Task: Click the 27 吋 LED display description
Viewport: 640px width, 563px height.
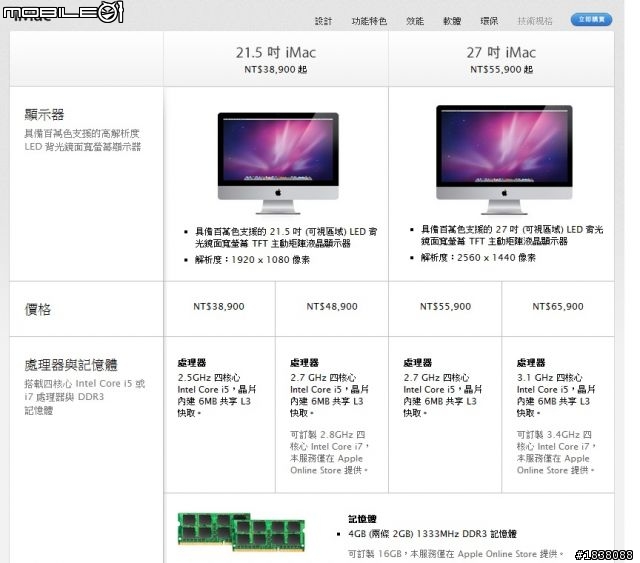Action: tap(512, 236)
